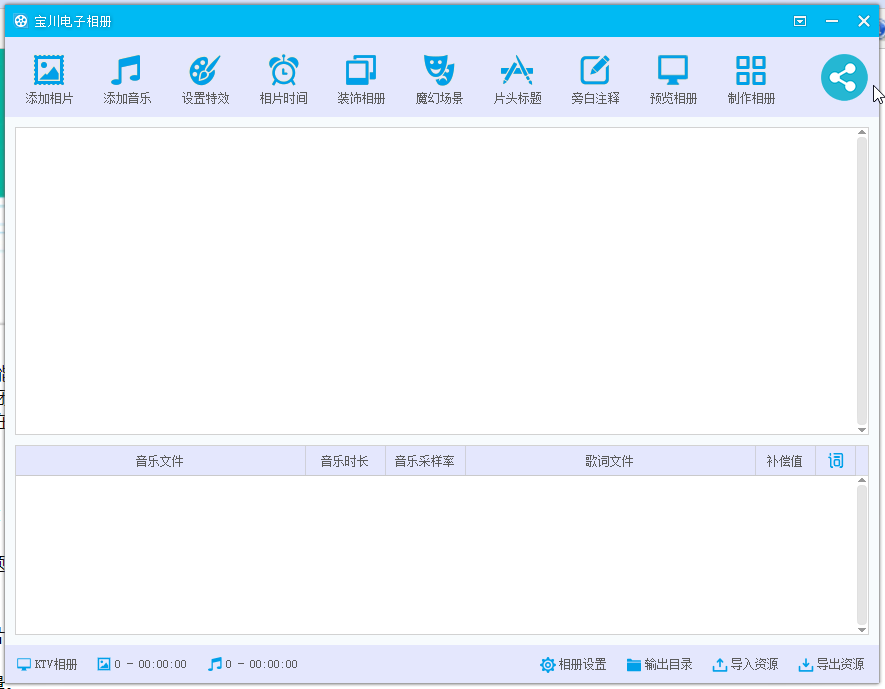
Task: Start 制作相册 (Make Album) grid icon
Action: click(751, 71)
